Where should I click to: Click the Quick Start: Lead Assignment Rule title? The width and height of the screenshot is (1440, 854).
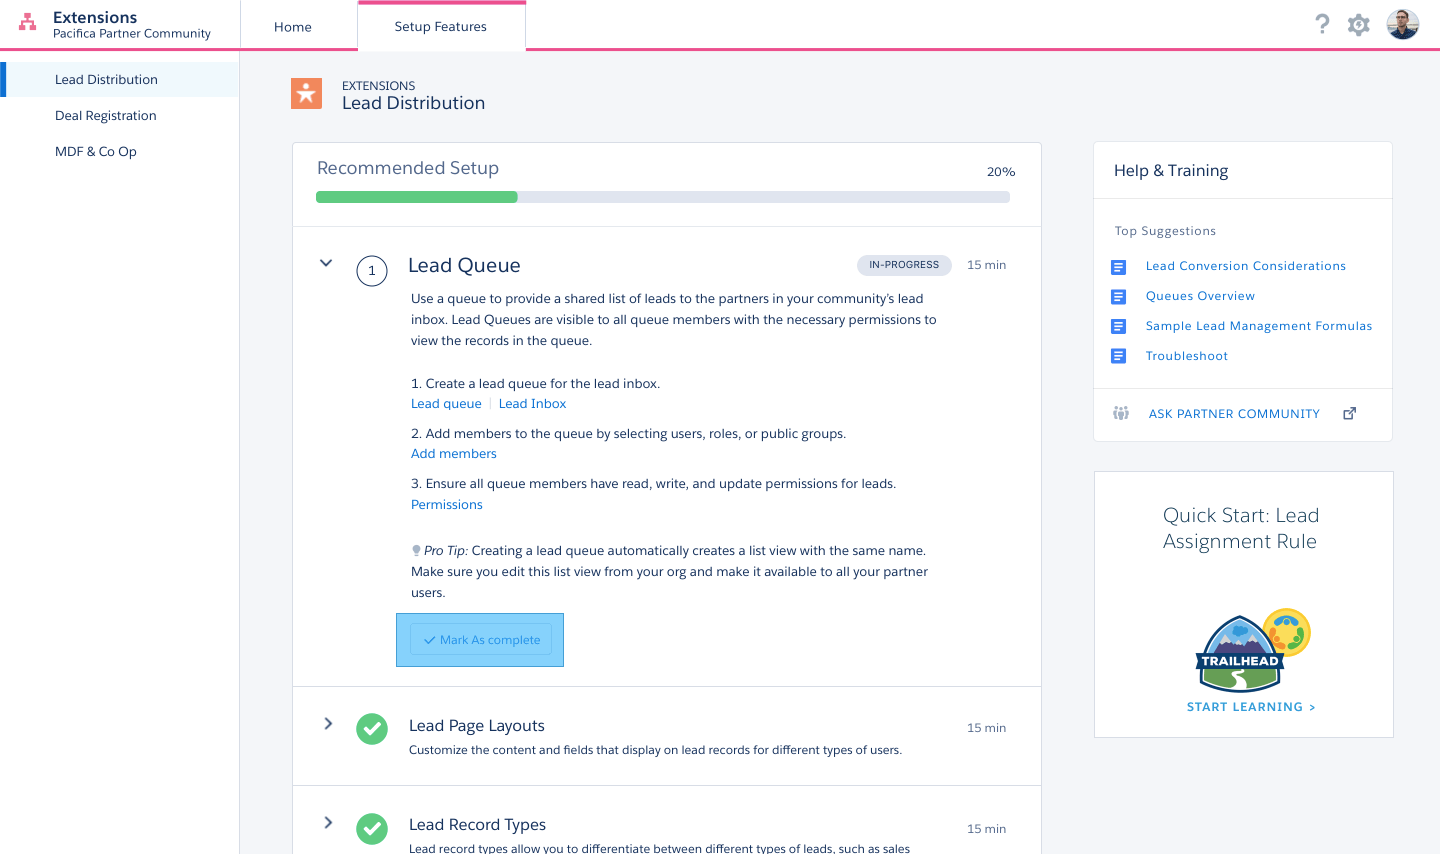(1240, 528)
